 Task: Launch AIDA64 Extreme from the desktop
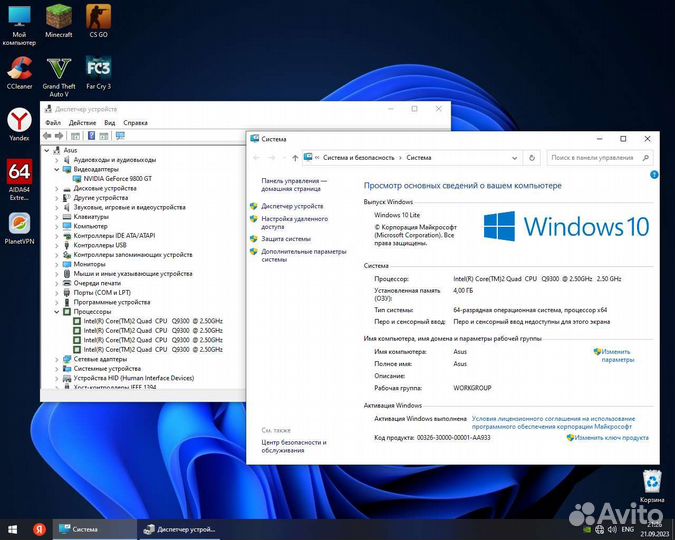coord(19,180)
